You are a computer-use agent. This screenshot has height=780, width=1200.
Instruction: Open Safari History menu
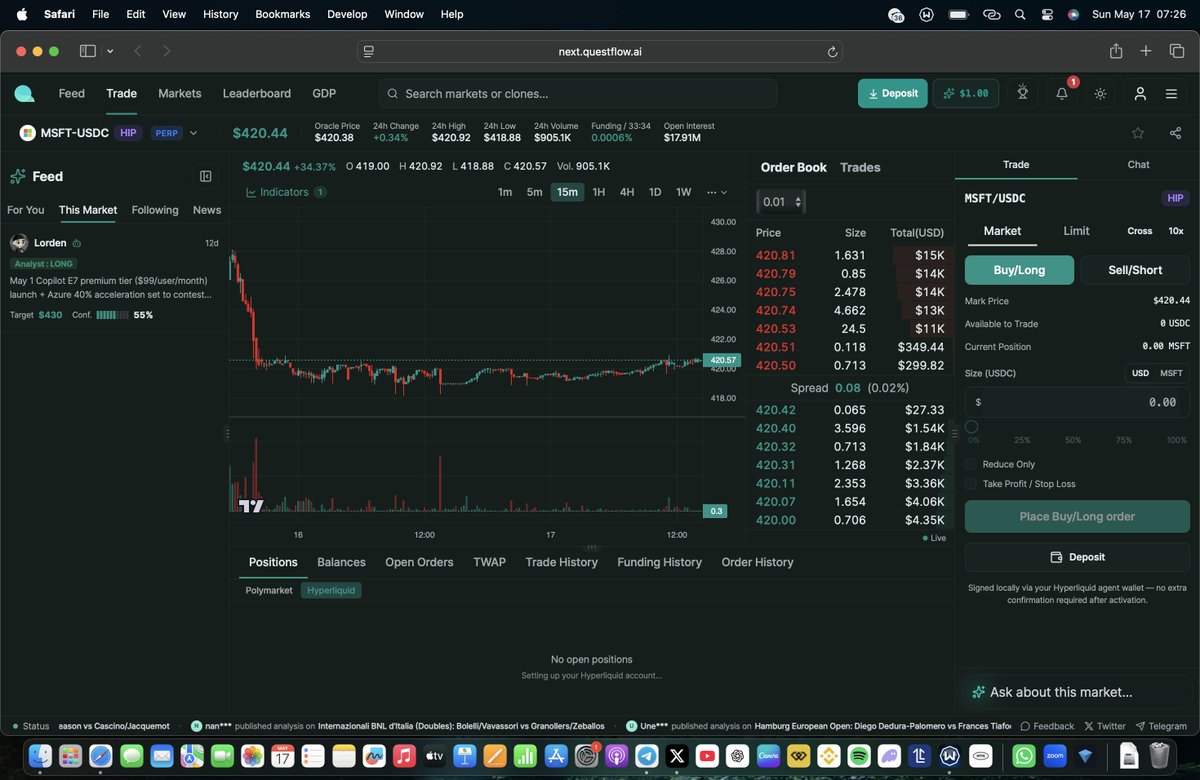(220, 14)
